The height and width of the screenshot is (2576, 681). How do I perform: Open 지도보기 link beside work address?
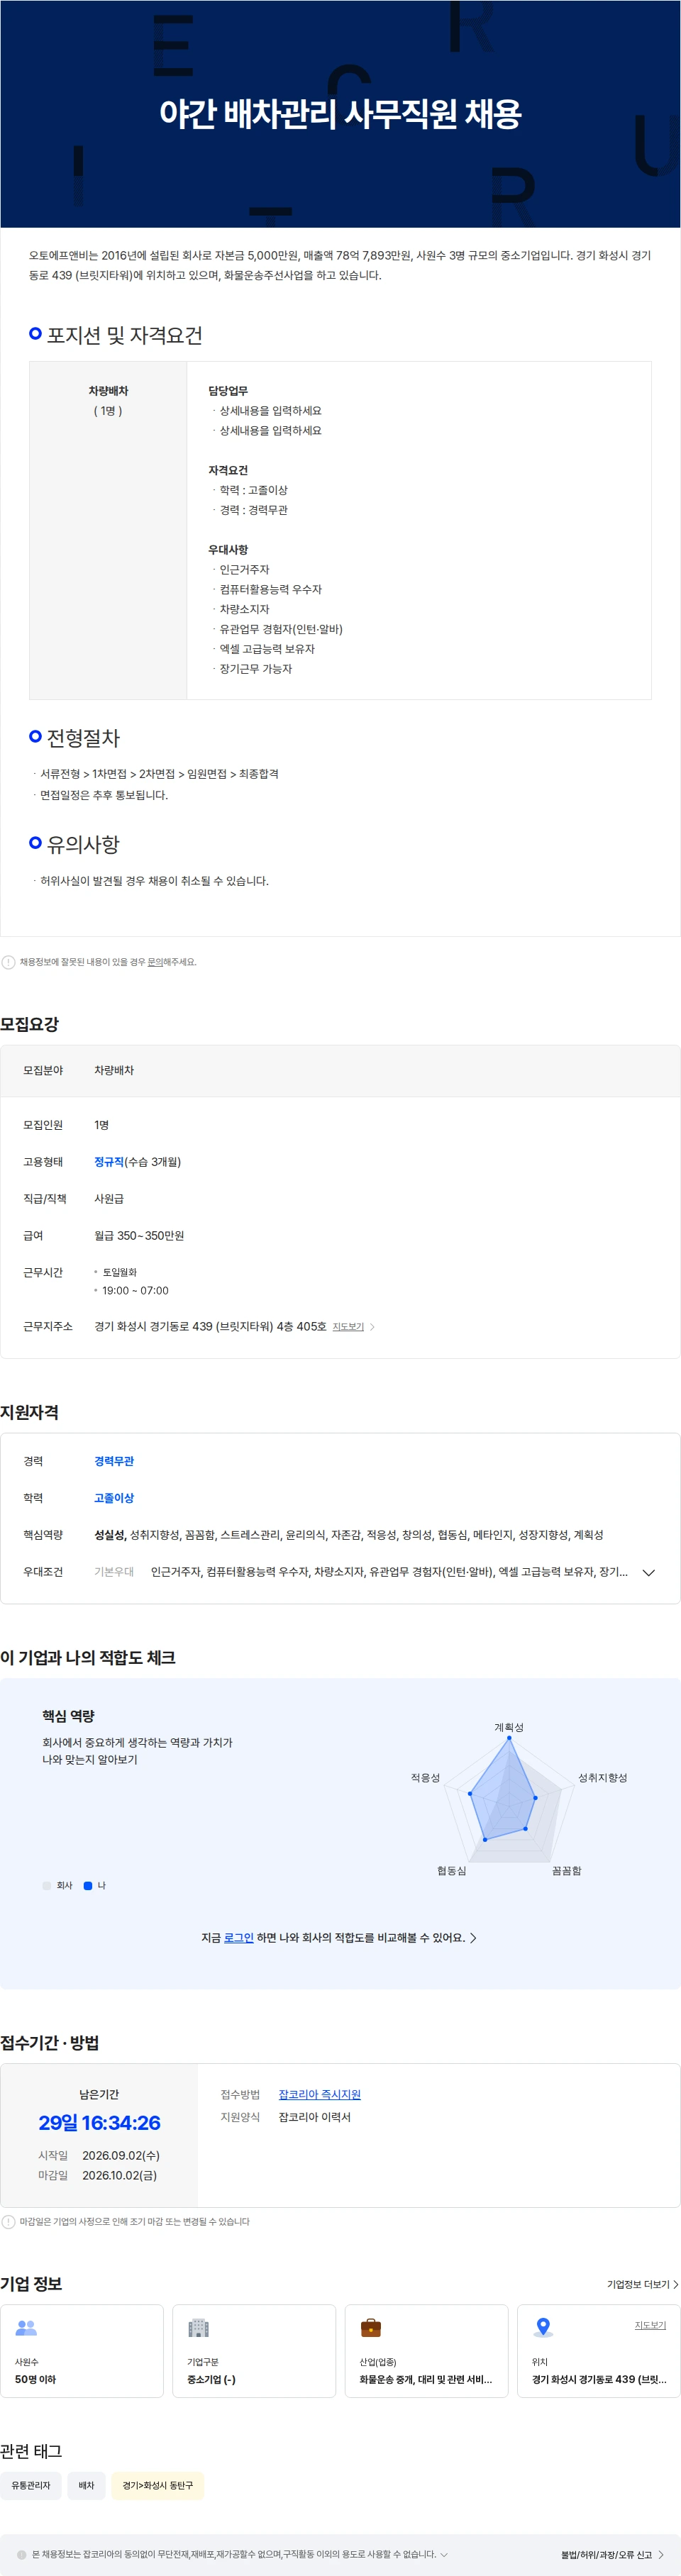point(348,1327)
